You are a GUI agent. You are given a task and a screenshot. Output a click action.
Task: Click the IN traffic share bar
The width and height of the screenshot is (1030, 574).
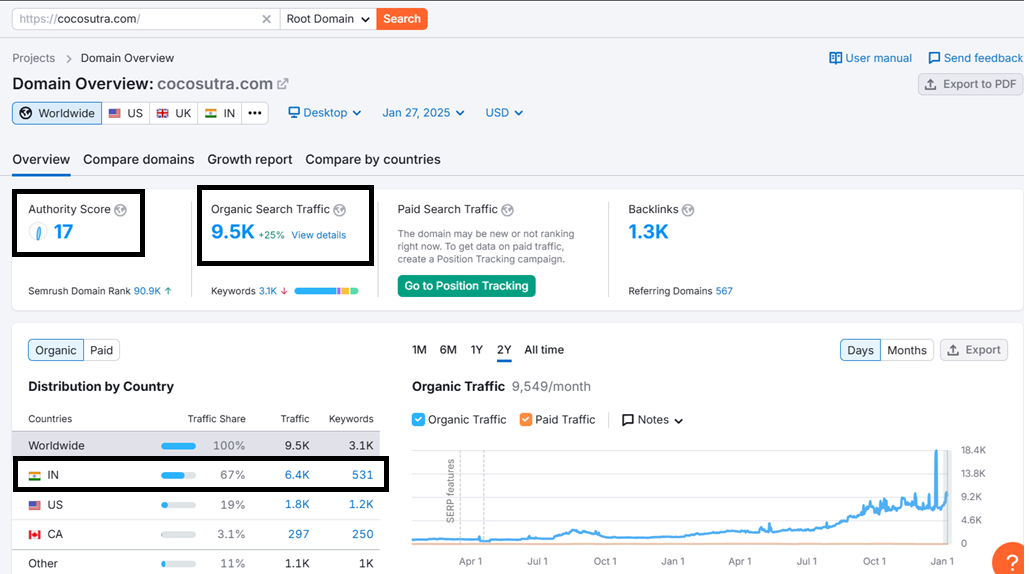tap(178, 475)
